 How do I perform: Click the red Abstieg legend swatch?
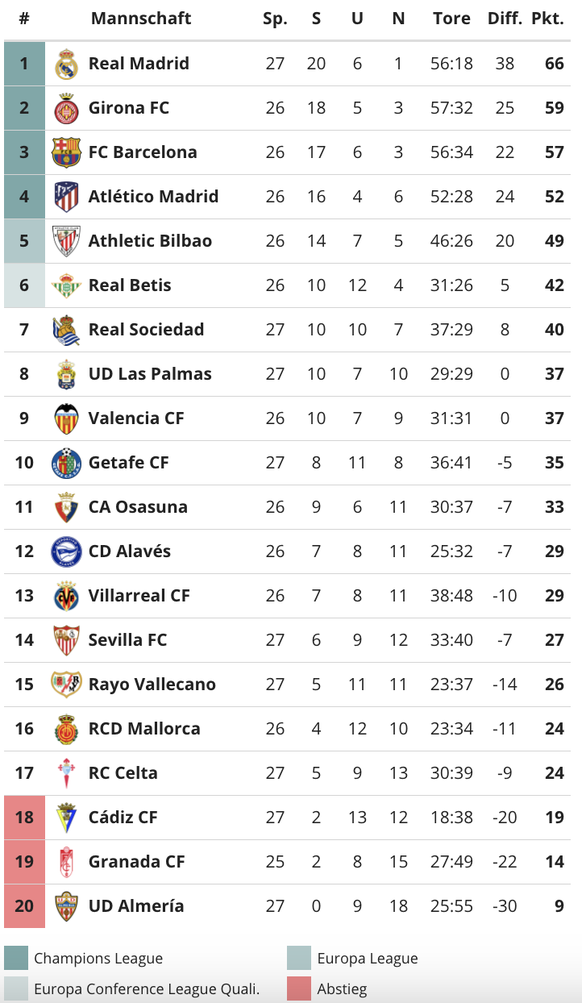tap(299, 989)
